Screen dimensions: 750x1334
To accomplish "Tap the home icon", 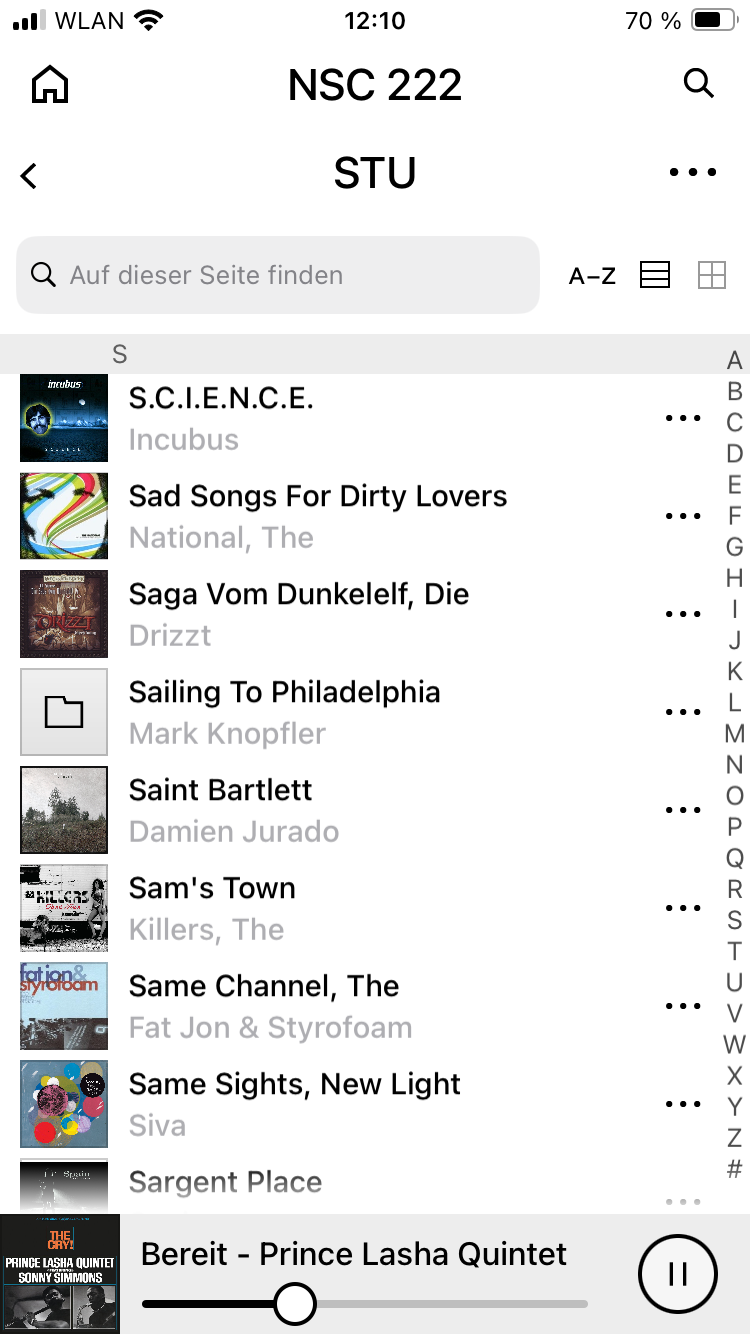I will click(50, 85).
